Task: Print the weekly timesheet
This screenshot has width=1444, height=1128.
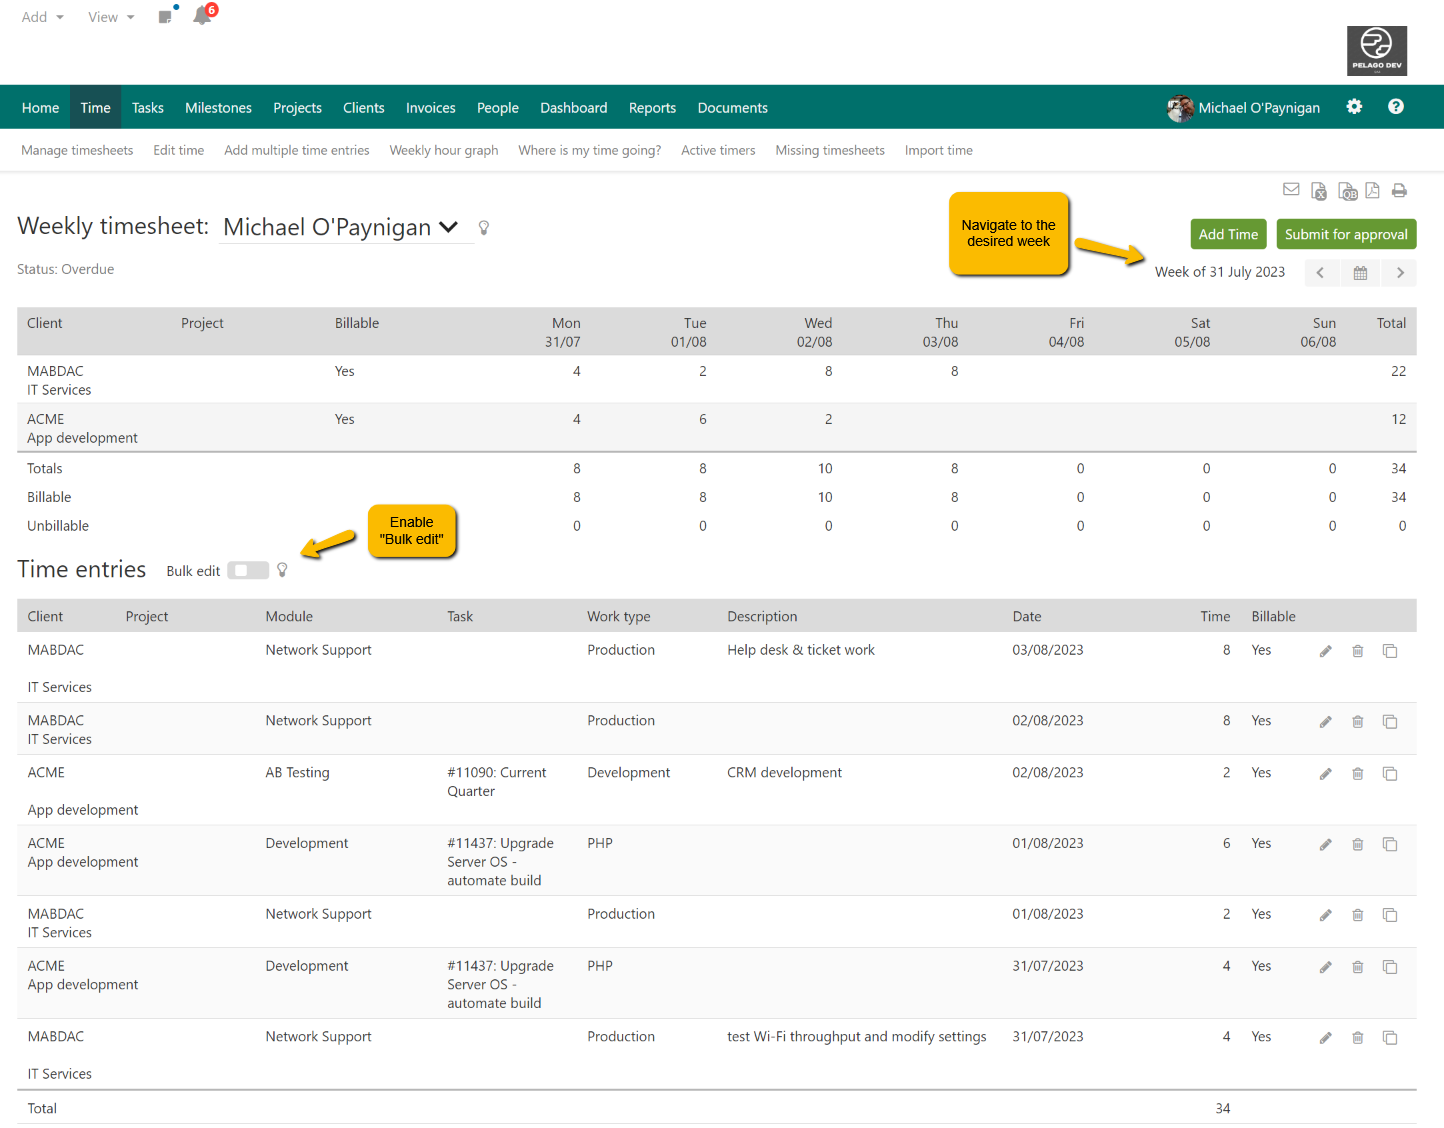Action: pyautogui.click(x=1399, y=190)
